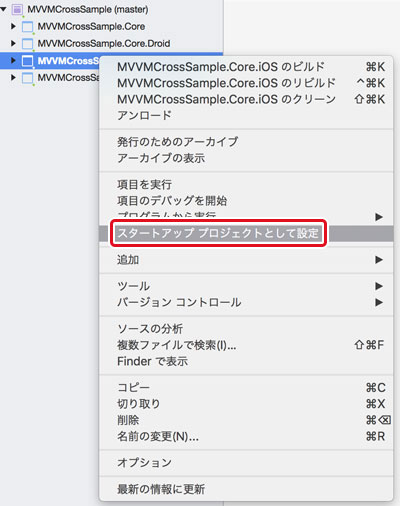
Task: Open the 追加 submenu
Action: tap(246, 259)
